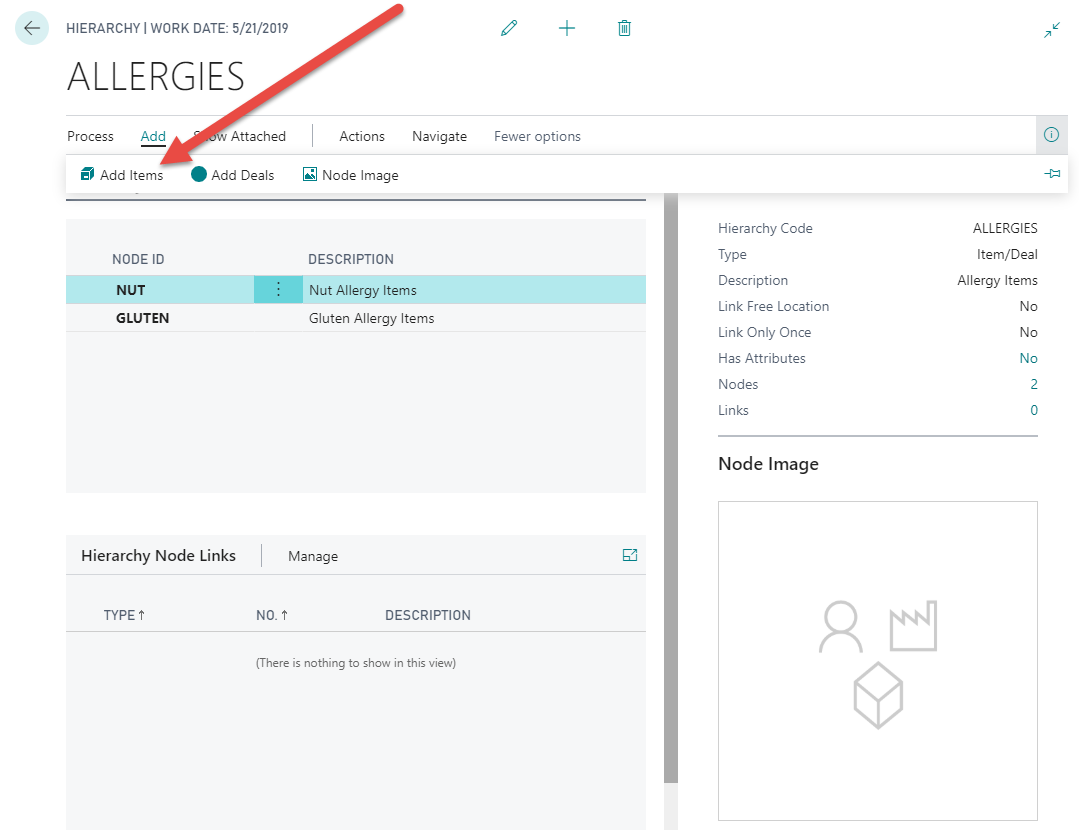Open the Manage menu for Node Links

pos(313,556)
